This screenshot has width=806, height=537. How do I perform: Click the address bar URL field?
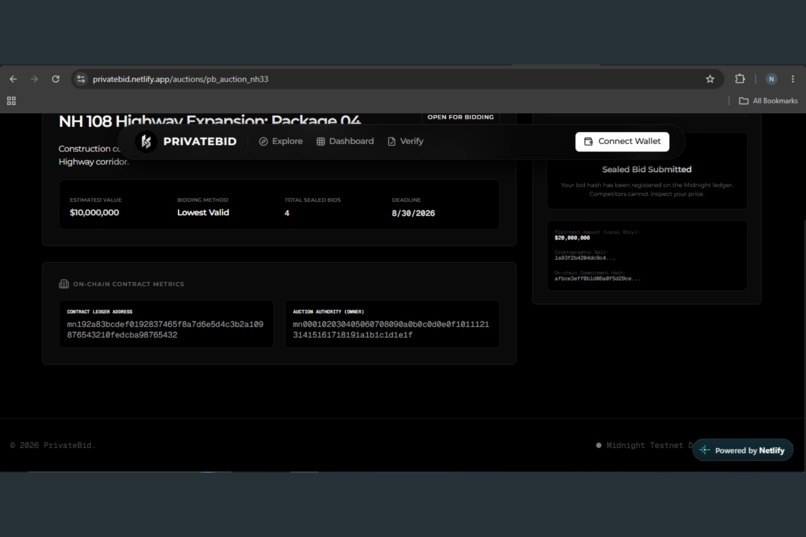(396, 79)
